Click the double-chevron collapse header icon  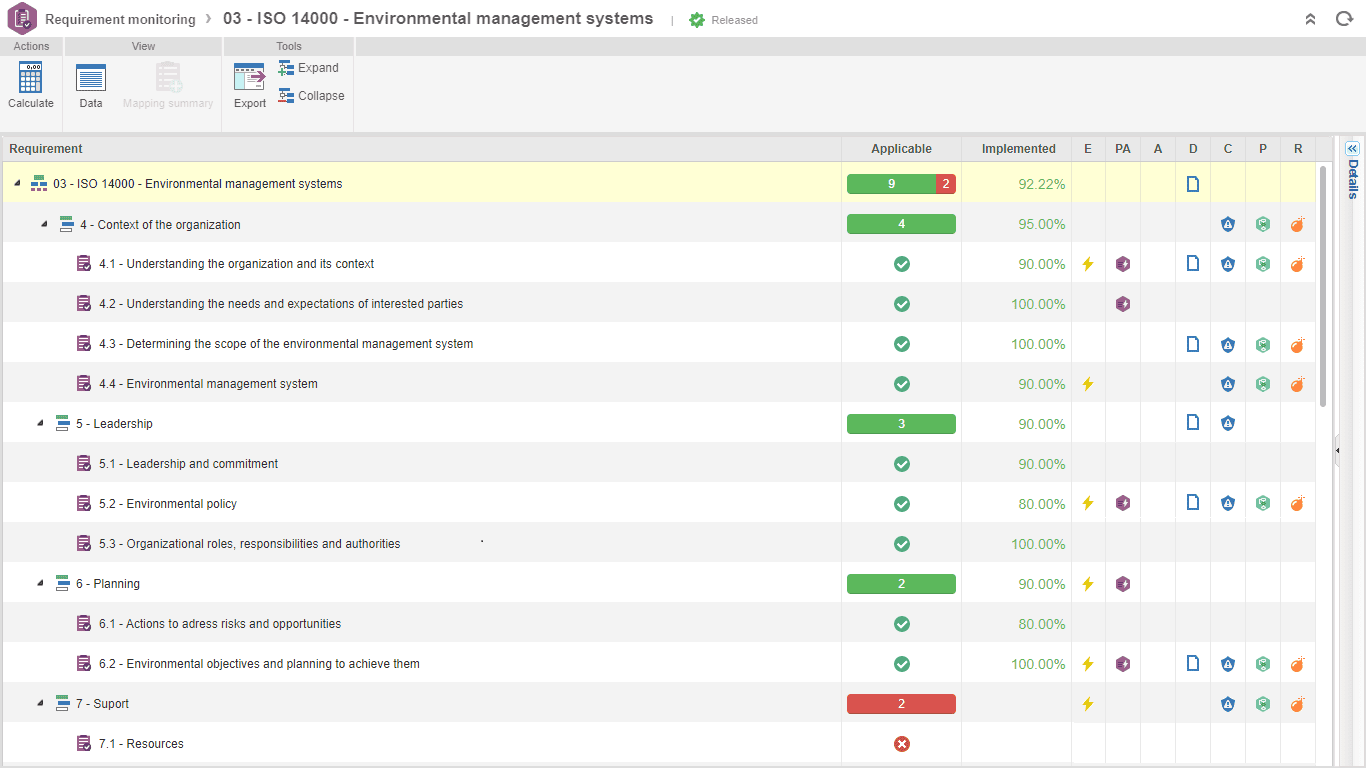(1310, 19)
